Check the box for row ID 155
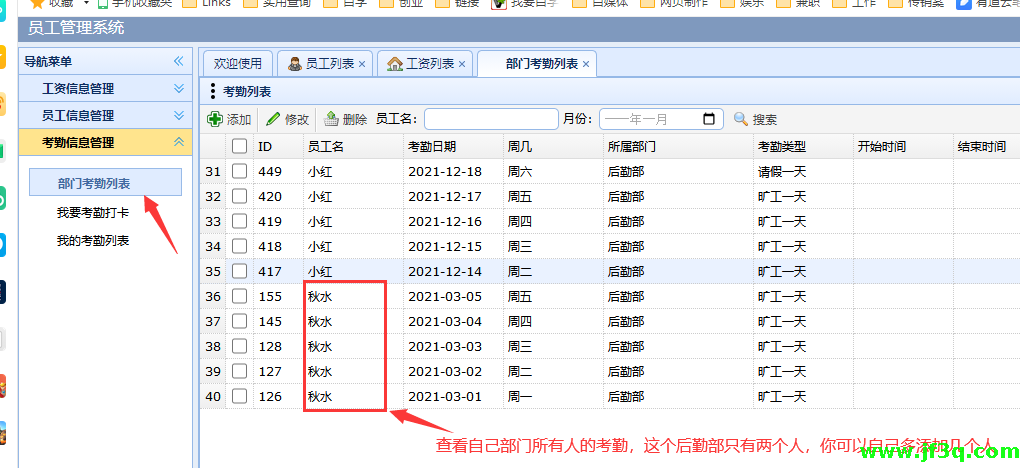The width and height of the screenshot is (1020, 468). click(x=239, y=296)
